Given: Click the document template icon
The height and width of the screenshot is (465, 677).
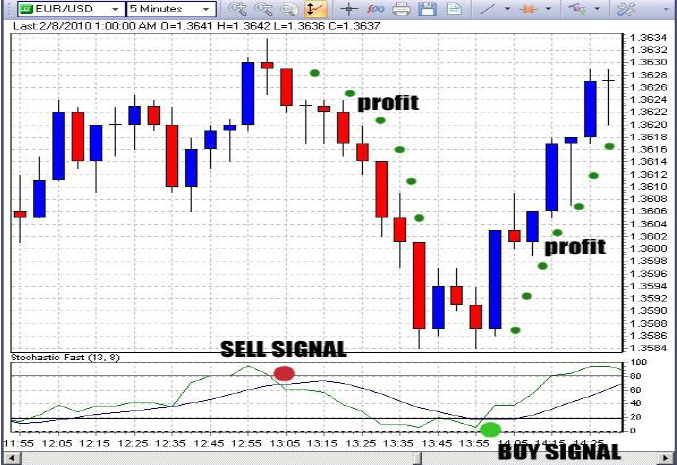Looking at the screenshot, I should 454,9.
